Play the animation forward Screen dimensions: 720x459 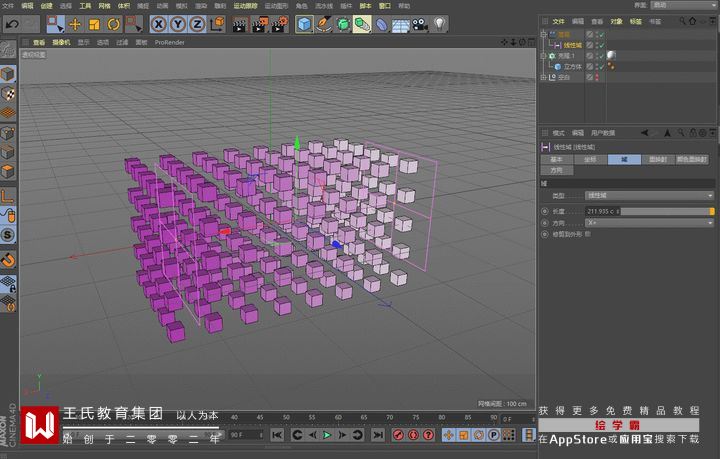click(327, 435)
